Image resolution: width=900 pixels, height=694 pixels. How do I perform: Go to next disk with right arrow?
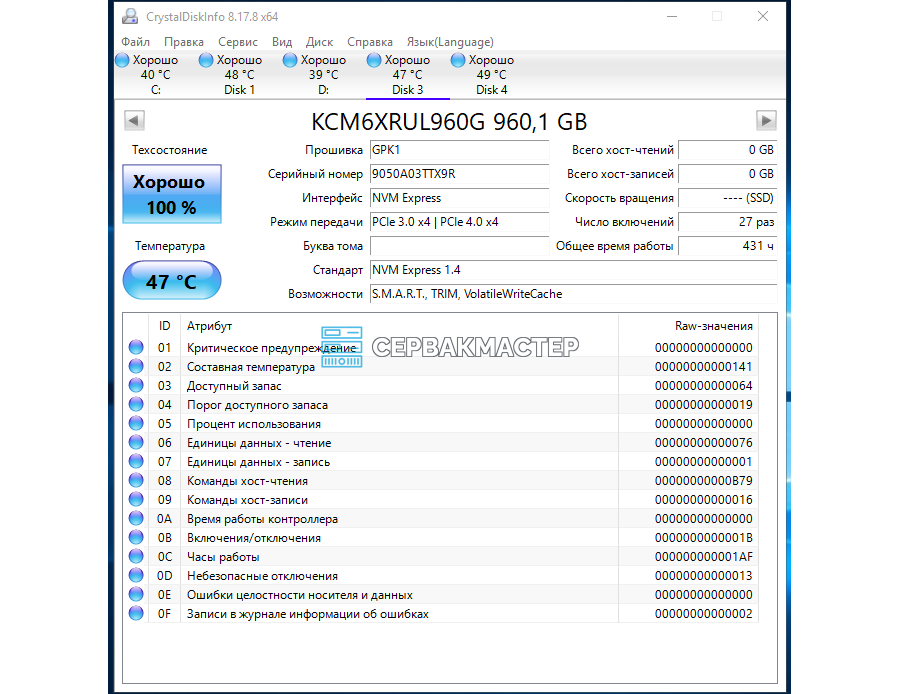[x=766, y=121]
